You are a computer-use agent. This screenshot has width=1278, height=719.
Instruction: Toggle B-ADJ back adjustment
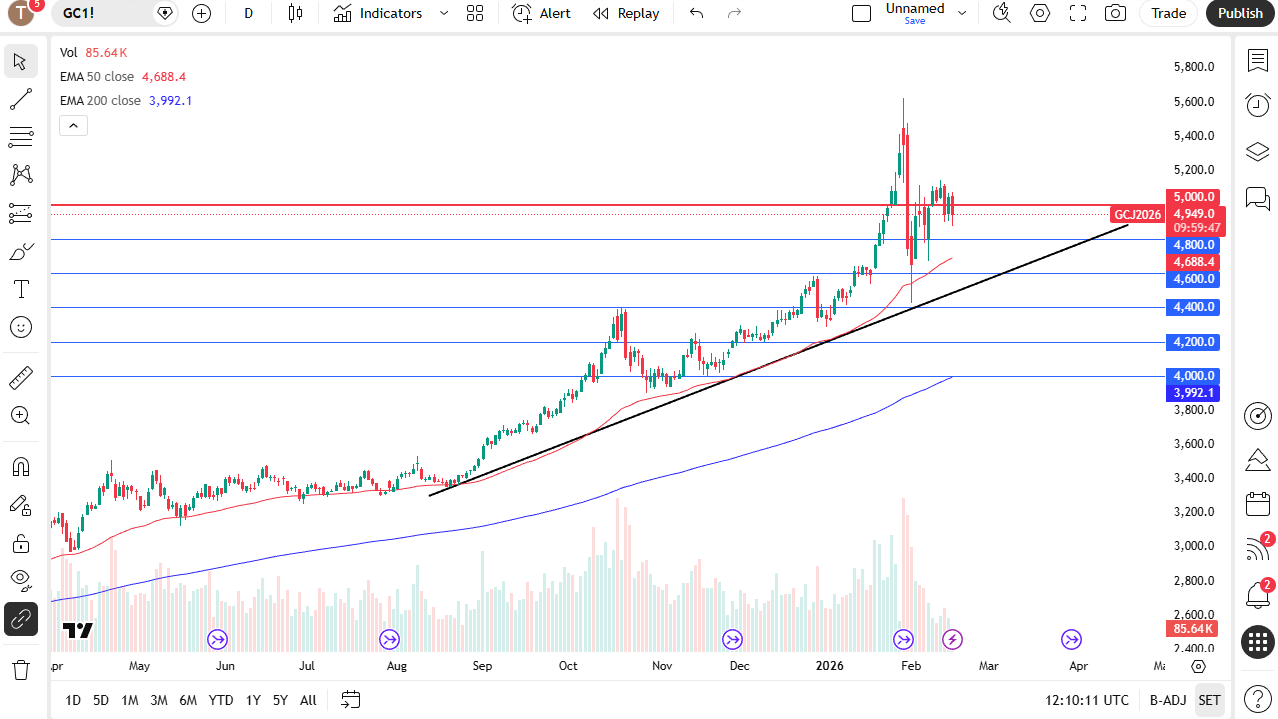click(x=1167, y=700)
